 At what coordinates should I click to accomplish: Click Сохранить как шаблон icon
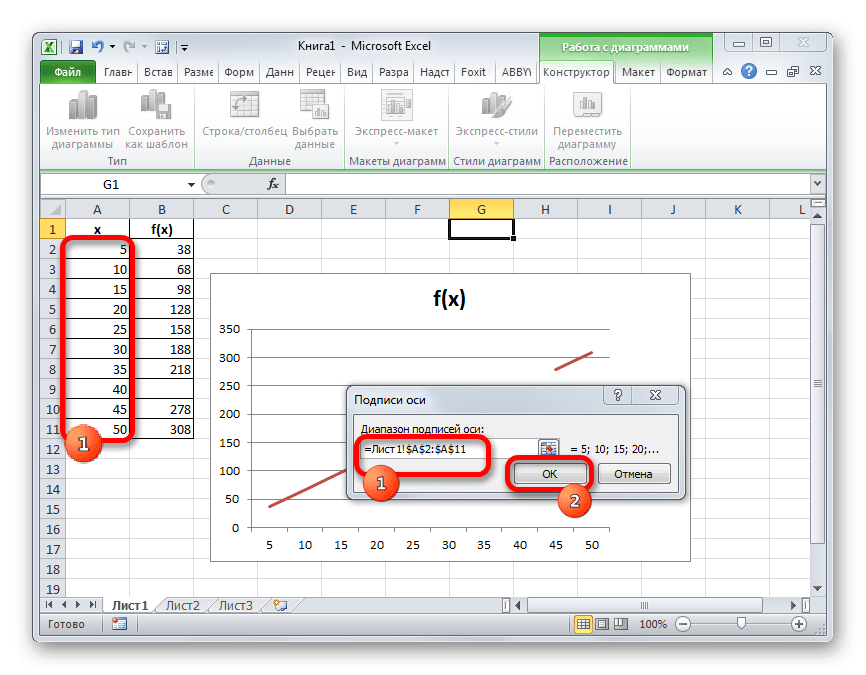coord(156,104)
